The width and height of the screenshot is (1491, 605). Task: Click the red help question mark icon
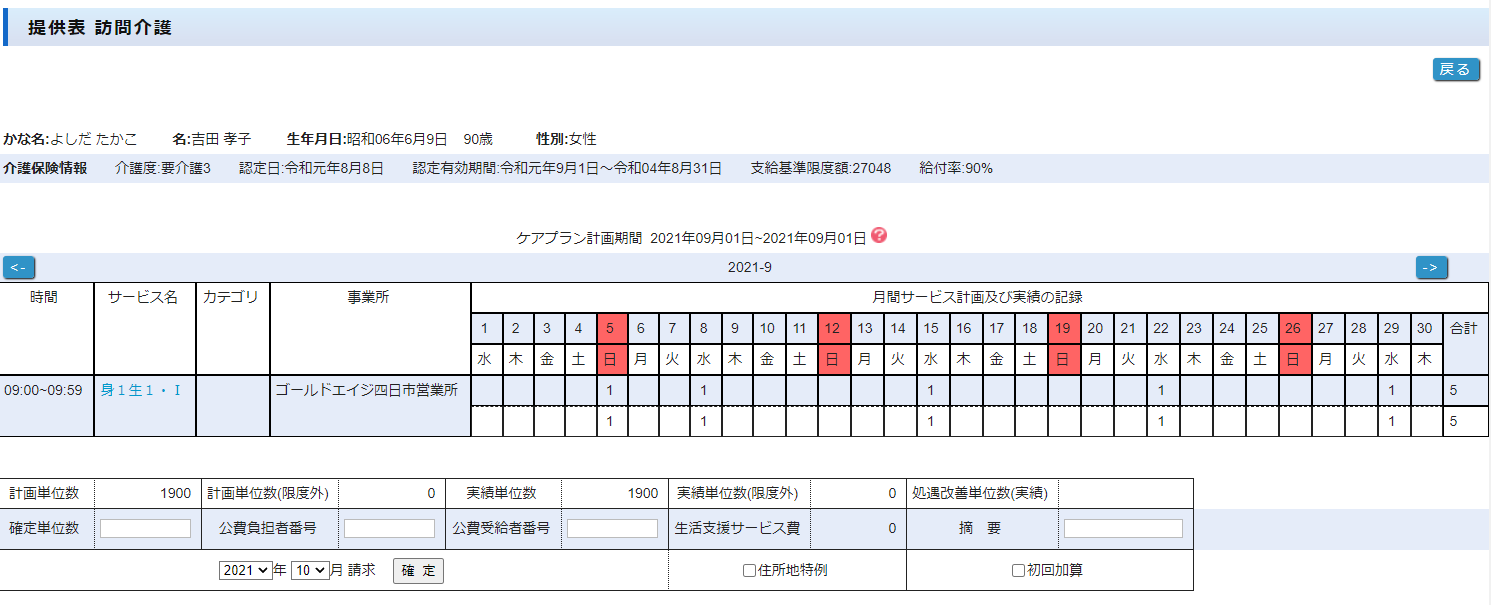tap(879, 236)
